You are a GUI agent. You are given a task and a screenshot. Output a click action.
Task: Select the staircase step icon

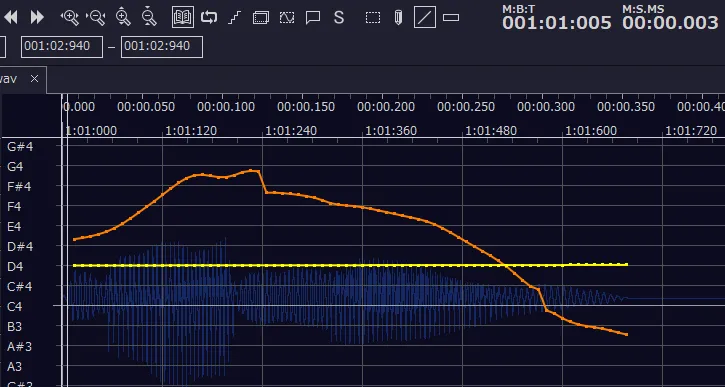(235, 18)
